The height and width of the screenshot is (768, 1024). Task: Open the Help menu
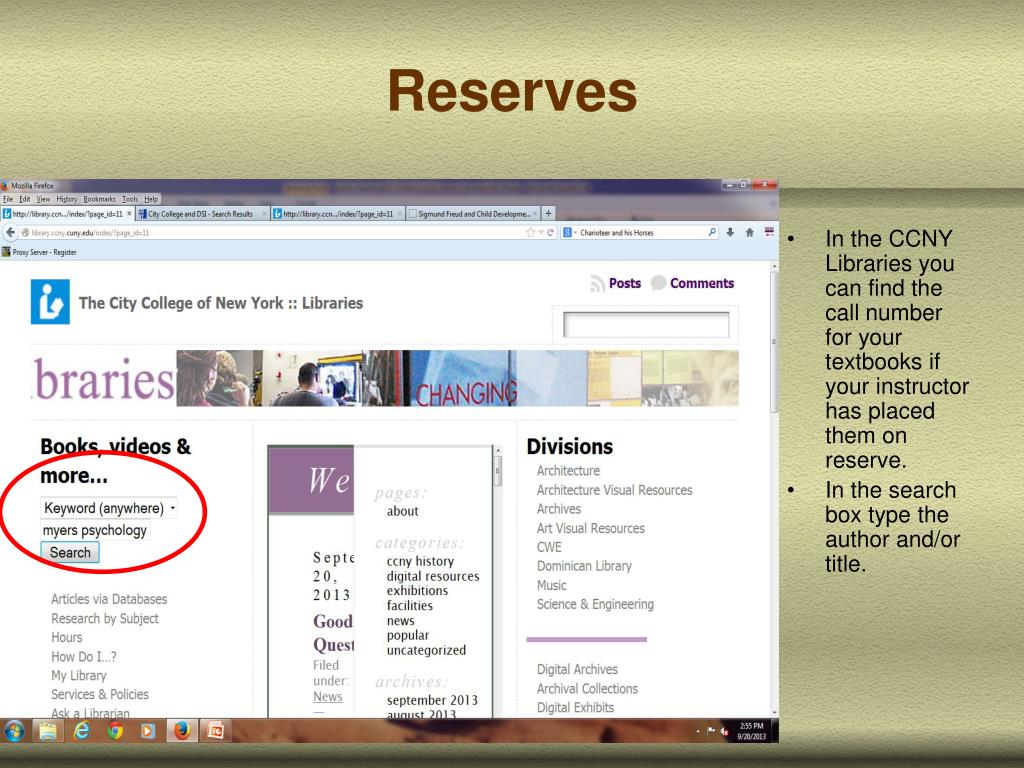point(151,199)
